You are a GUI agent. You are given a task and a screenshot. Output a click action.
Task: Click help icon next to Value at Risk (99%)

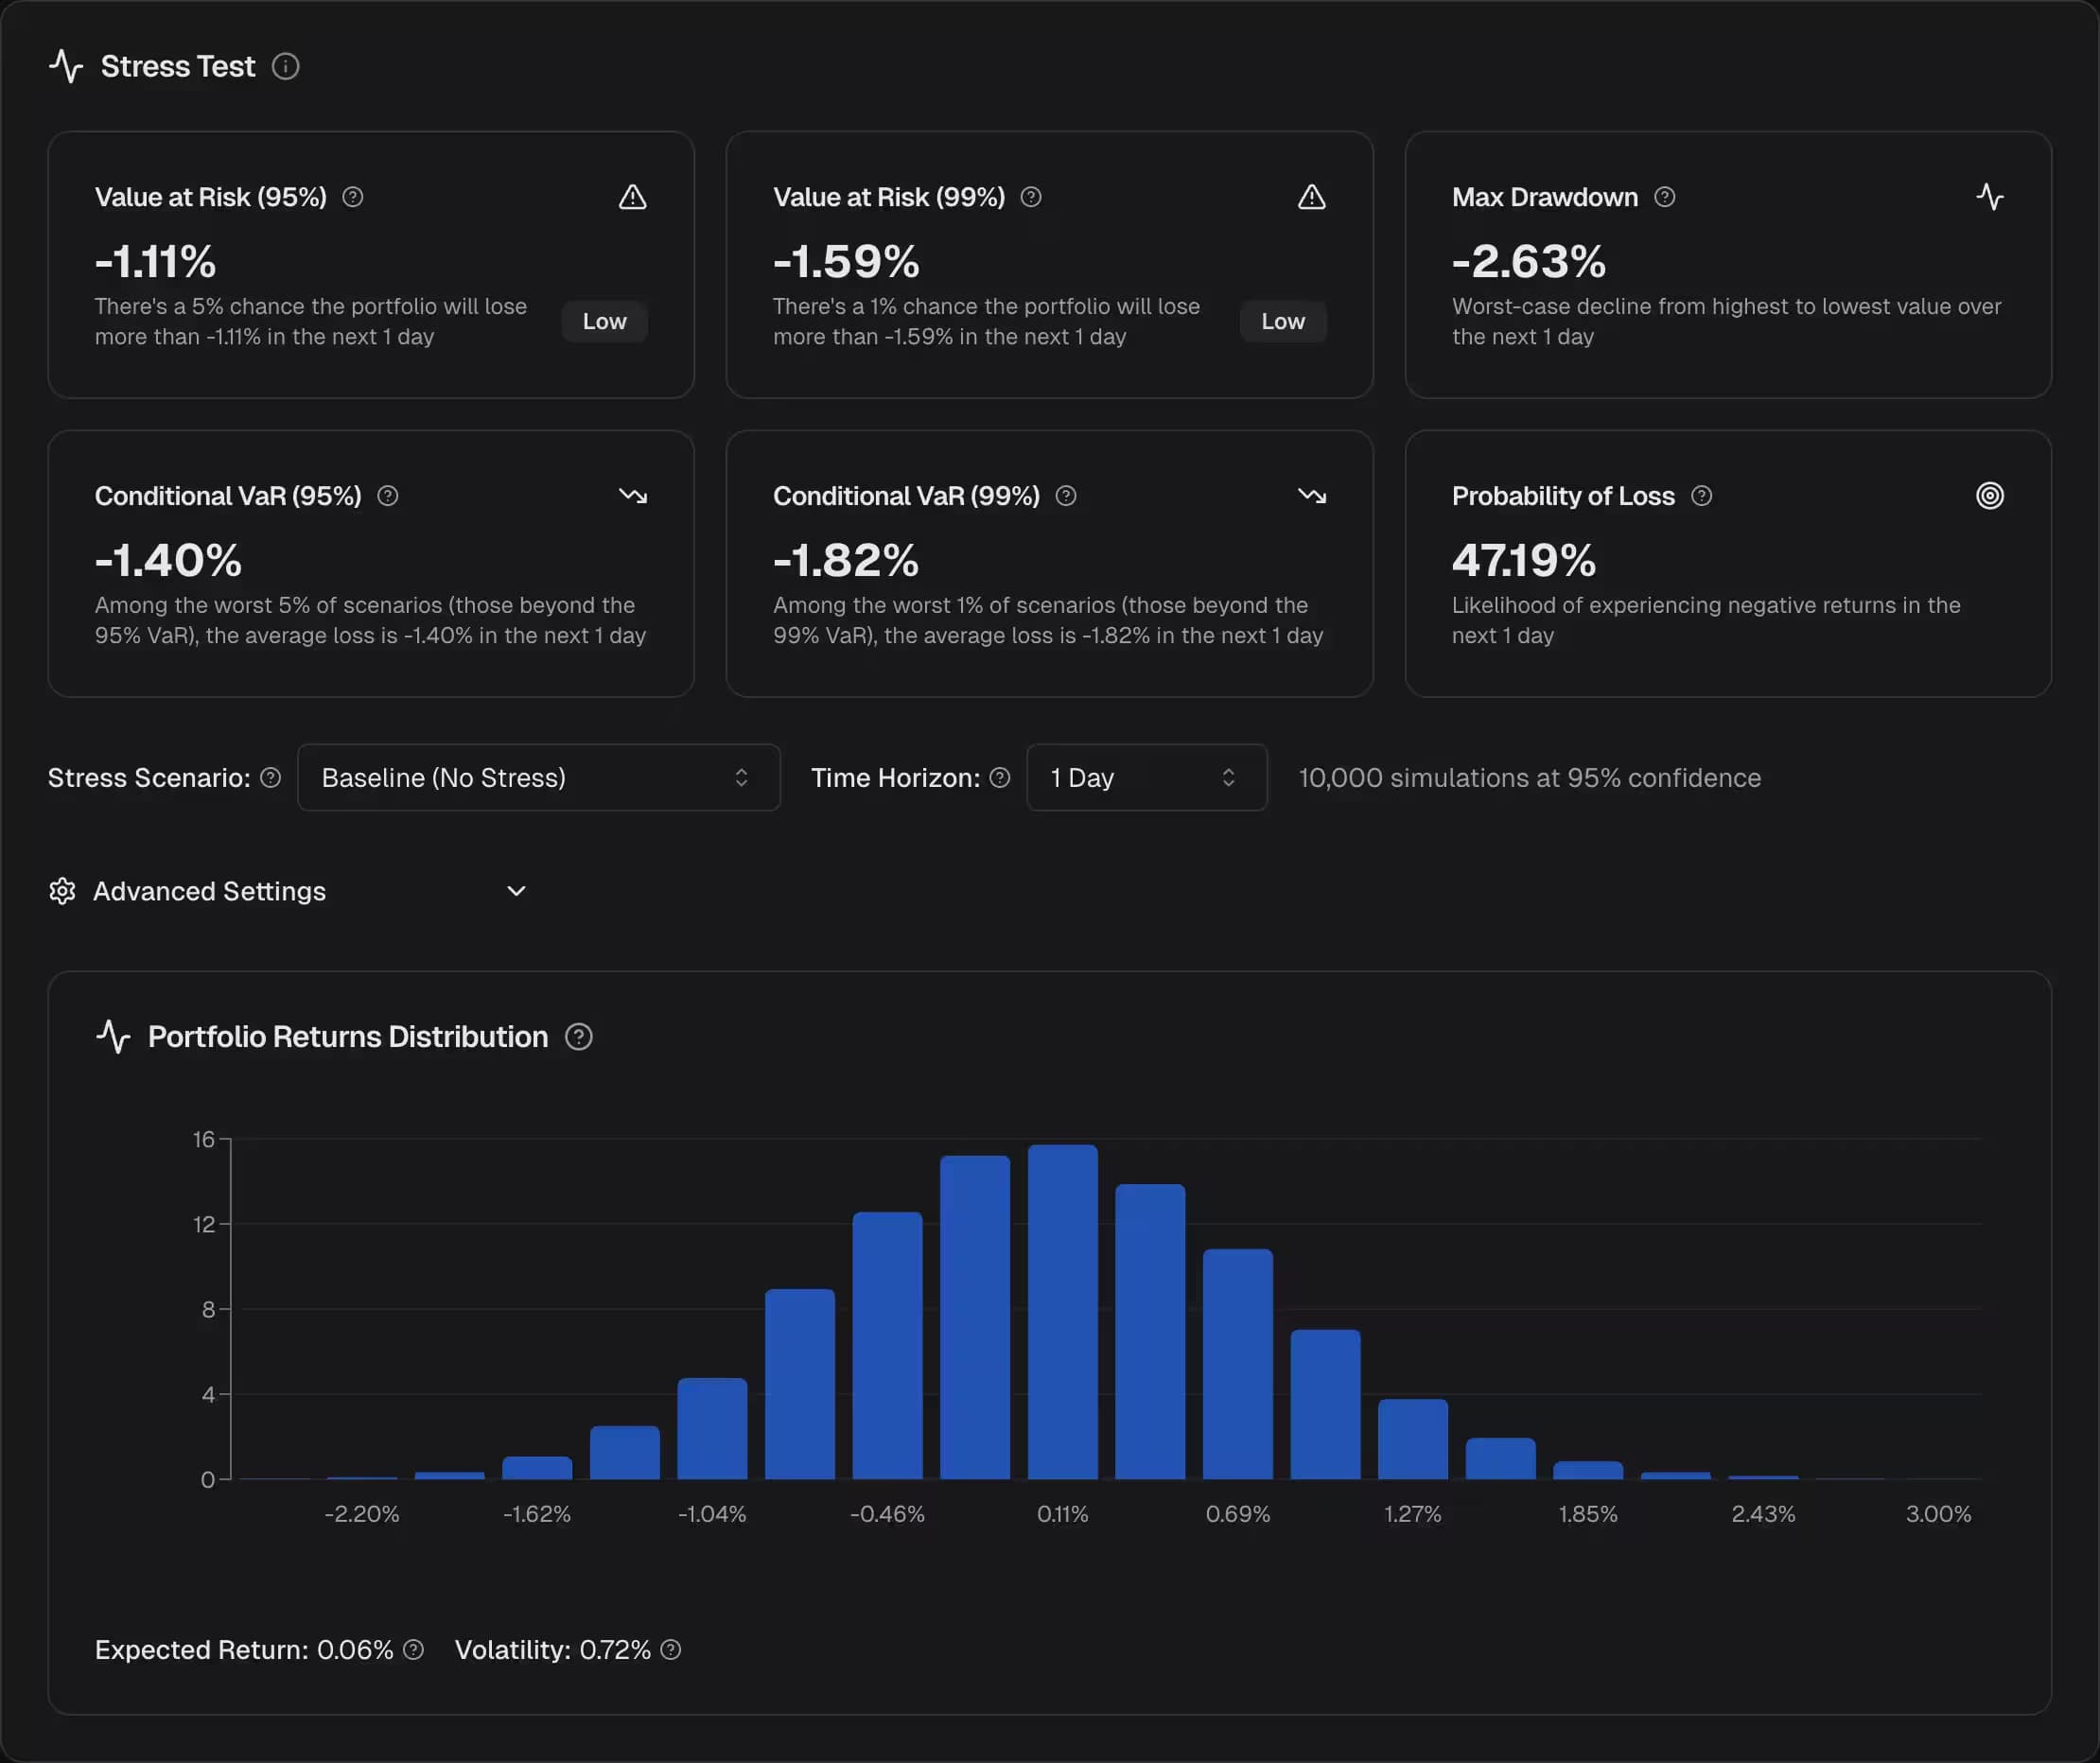(x=1031, y=197)
